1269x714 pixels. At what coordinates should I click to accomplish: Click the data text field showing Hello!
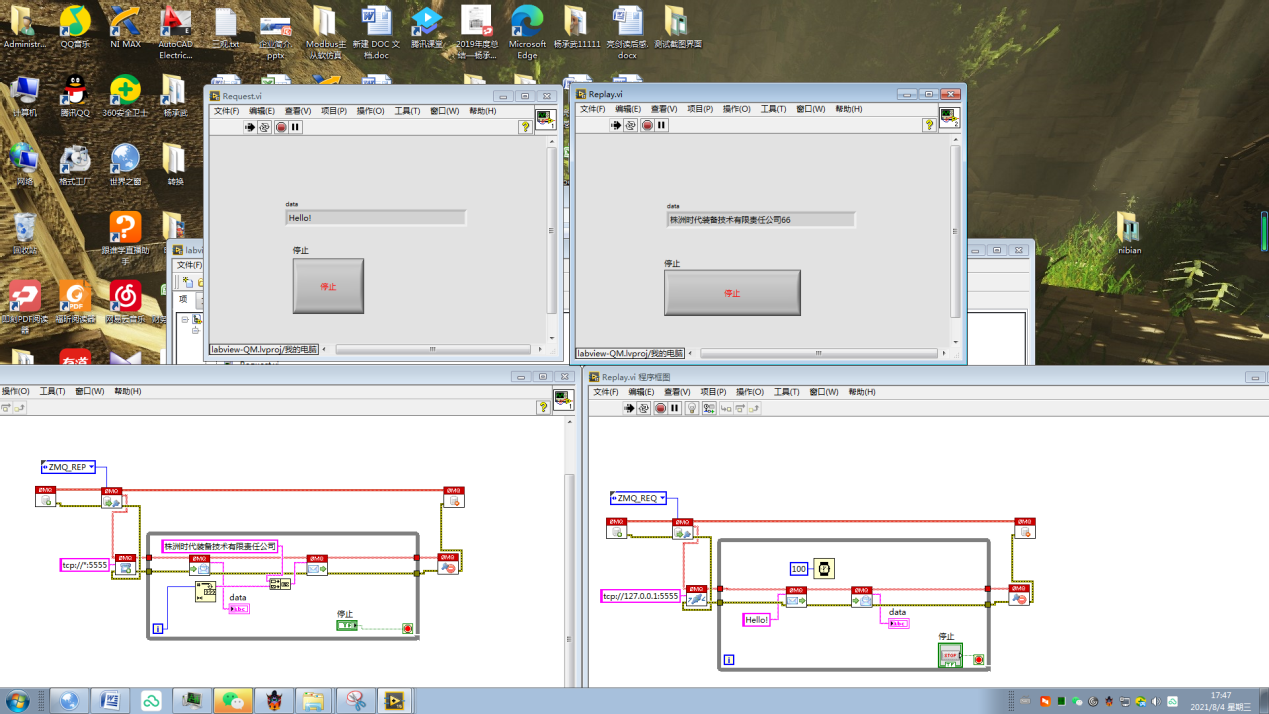(x=375, y=217)
